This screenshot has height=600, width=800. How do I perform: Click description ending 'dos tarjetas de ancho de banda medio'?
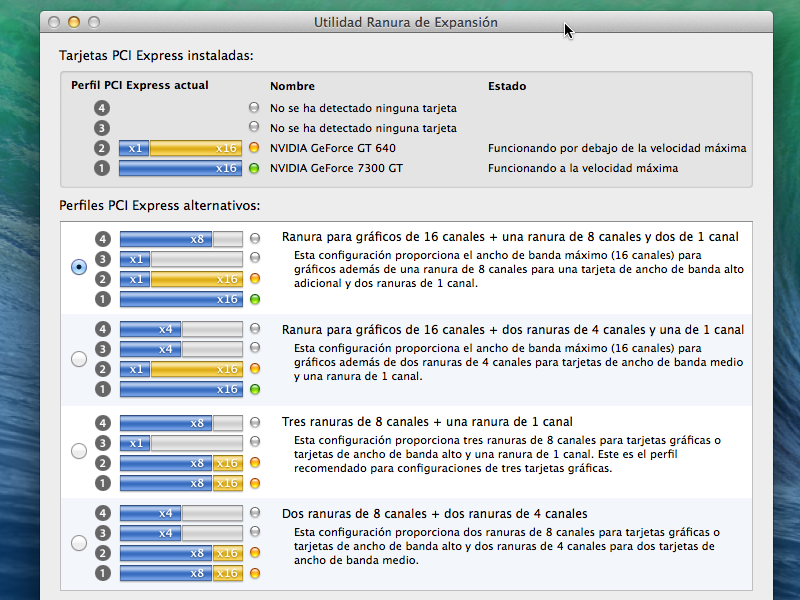coord(507,546)
